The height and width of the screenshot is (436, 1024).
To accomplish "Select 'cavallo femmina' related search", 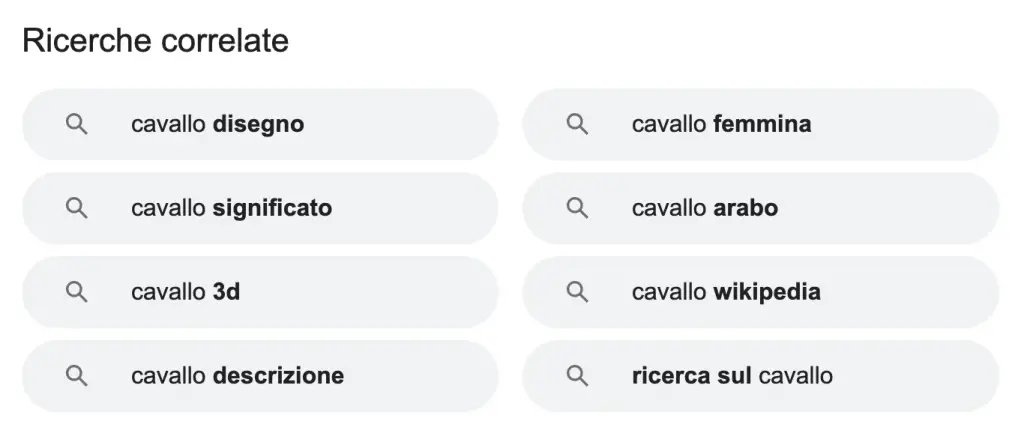I will 761,124.
